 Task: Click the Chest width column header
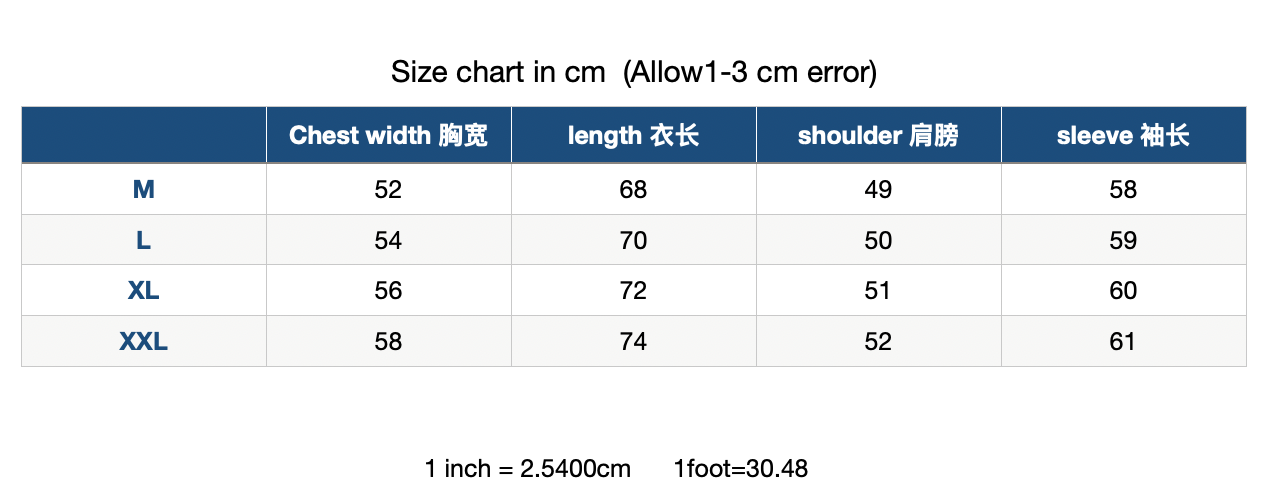pyautogui.click(x=388, y=135)
